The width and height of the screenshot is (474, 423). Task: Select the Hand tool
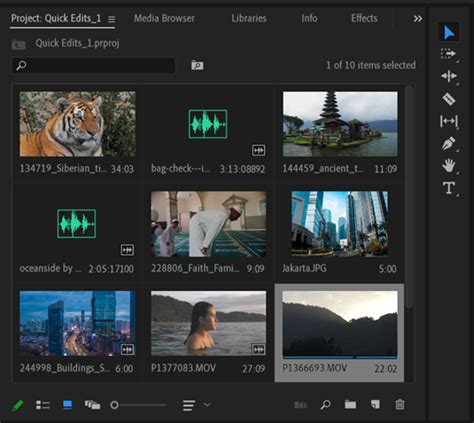(x=449, y=165)
